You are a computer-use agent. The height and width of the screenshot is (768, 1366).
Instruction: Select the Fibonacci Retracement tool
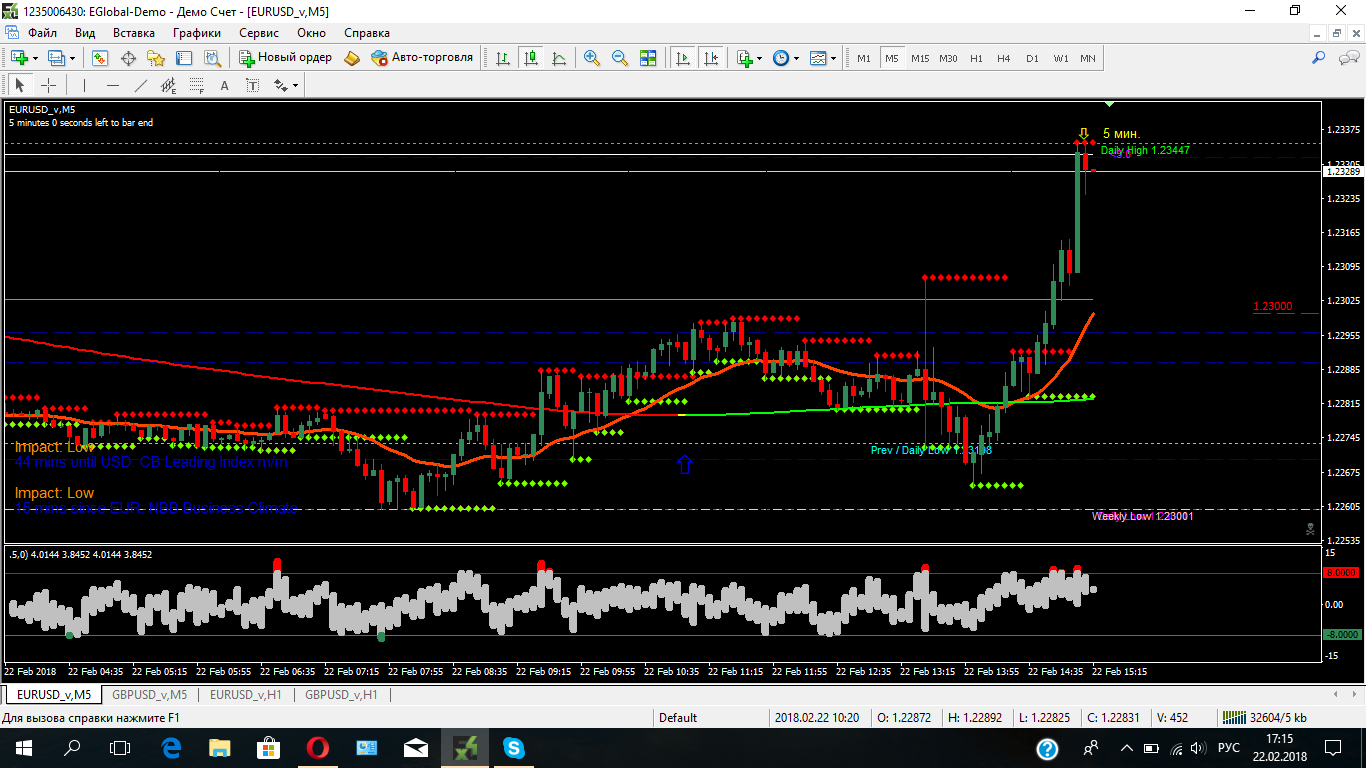click(197, 85)
